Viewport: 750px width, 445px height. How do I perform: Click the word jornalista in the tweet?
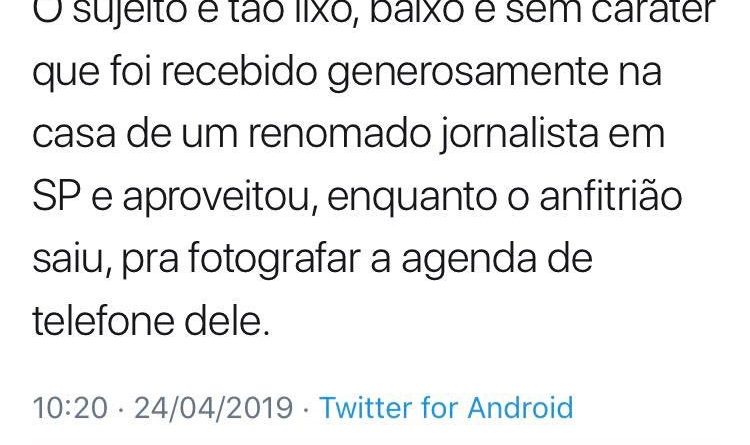click(518, 135)
